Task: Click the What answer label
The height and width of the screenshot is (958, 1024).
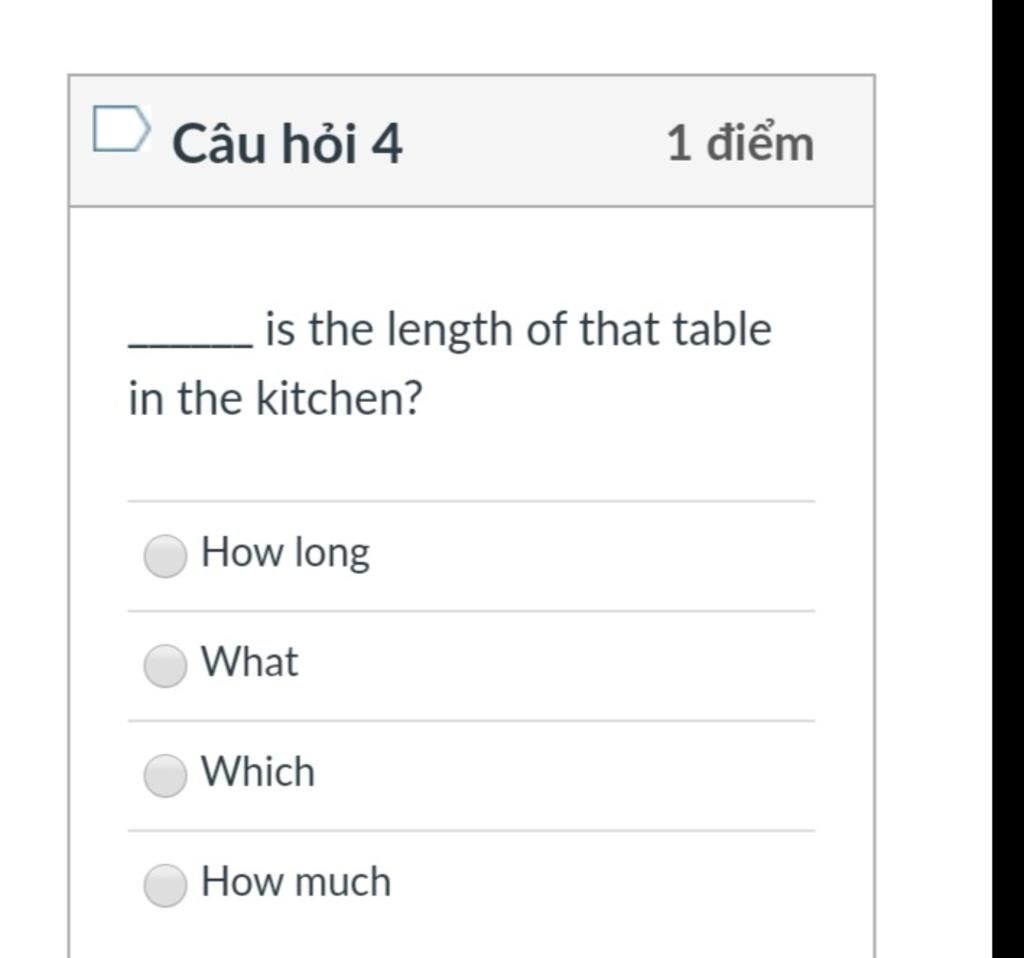Action: (x=249, y=662)
